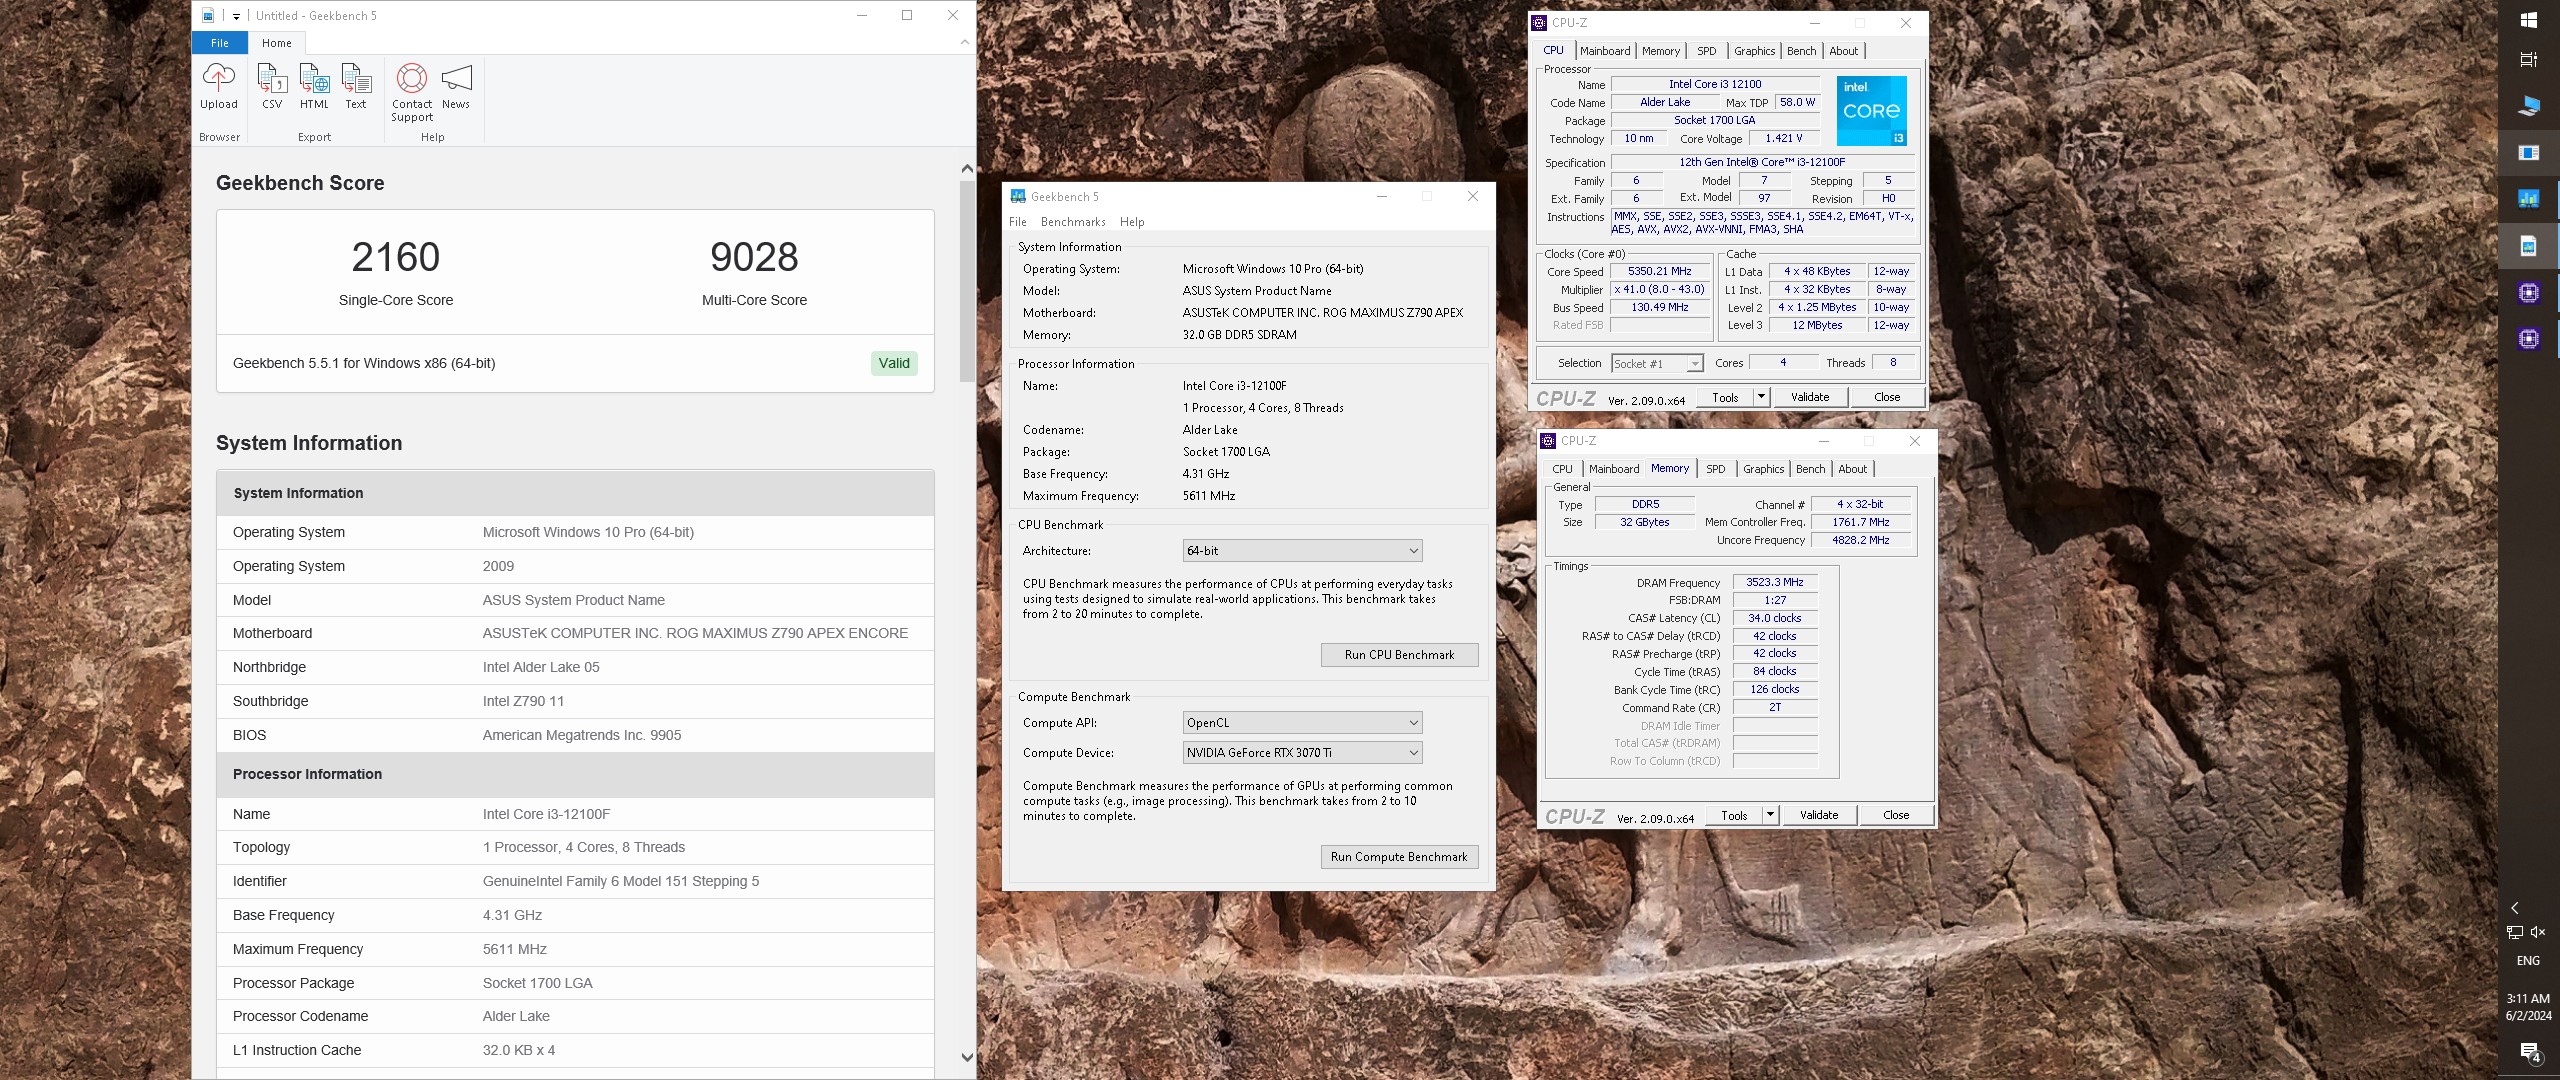The height and width of the screenshot is (1080, 2560).
Task: Show hidden tray icons chevron
Action: (2515, 908)
